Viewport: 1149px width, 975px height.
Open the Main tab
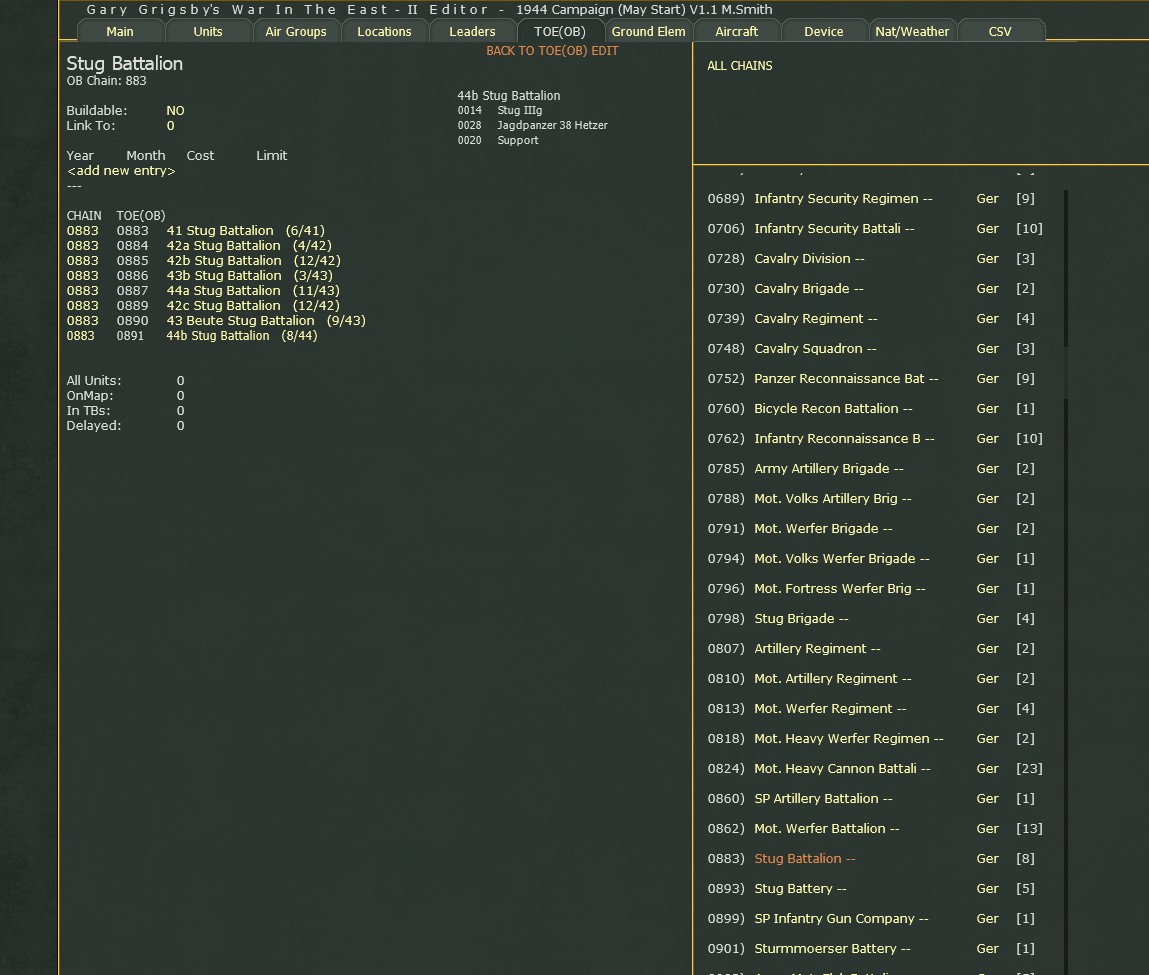(119, 31)
